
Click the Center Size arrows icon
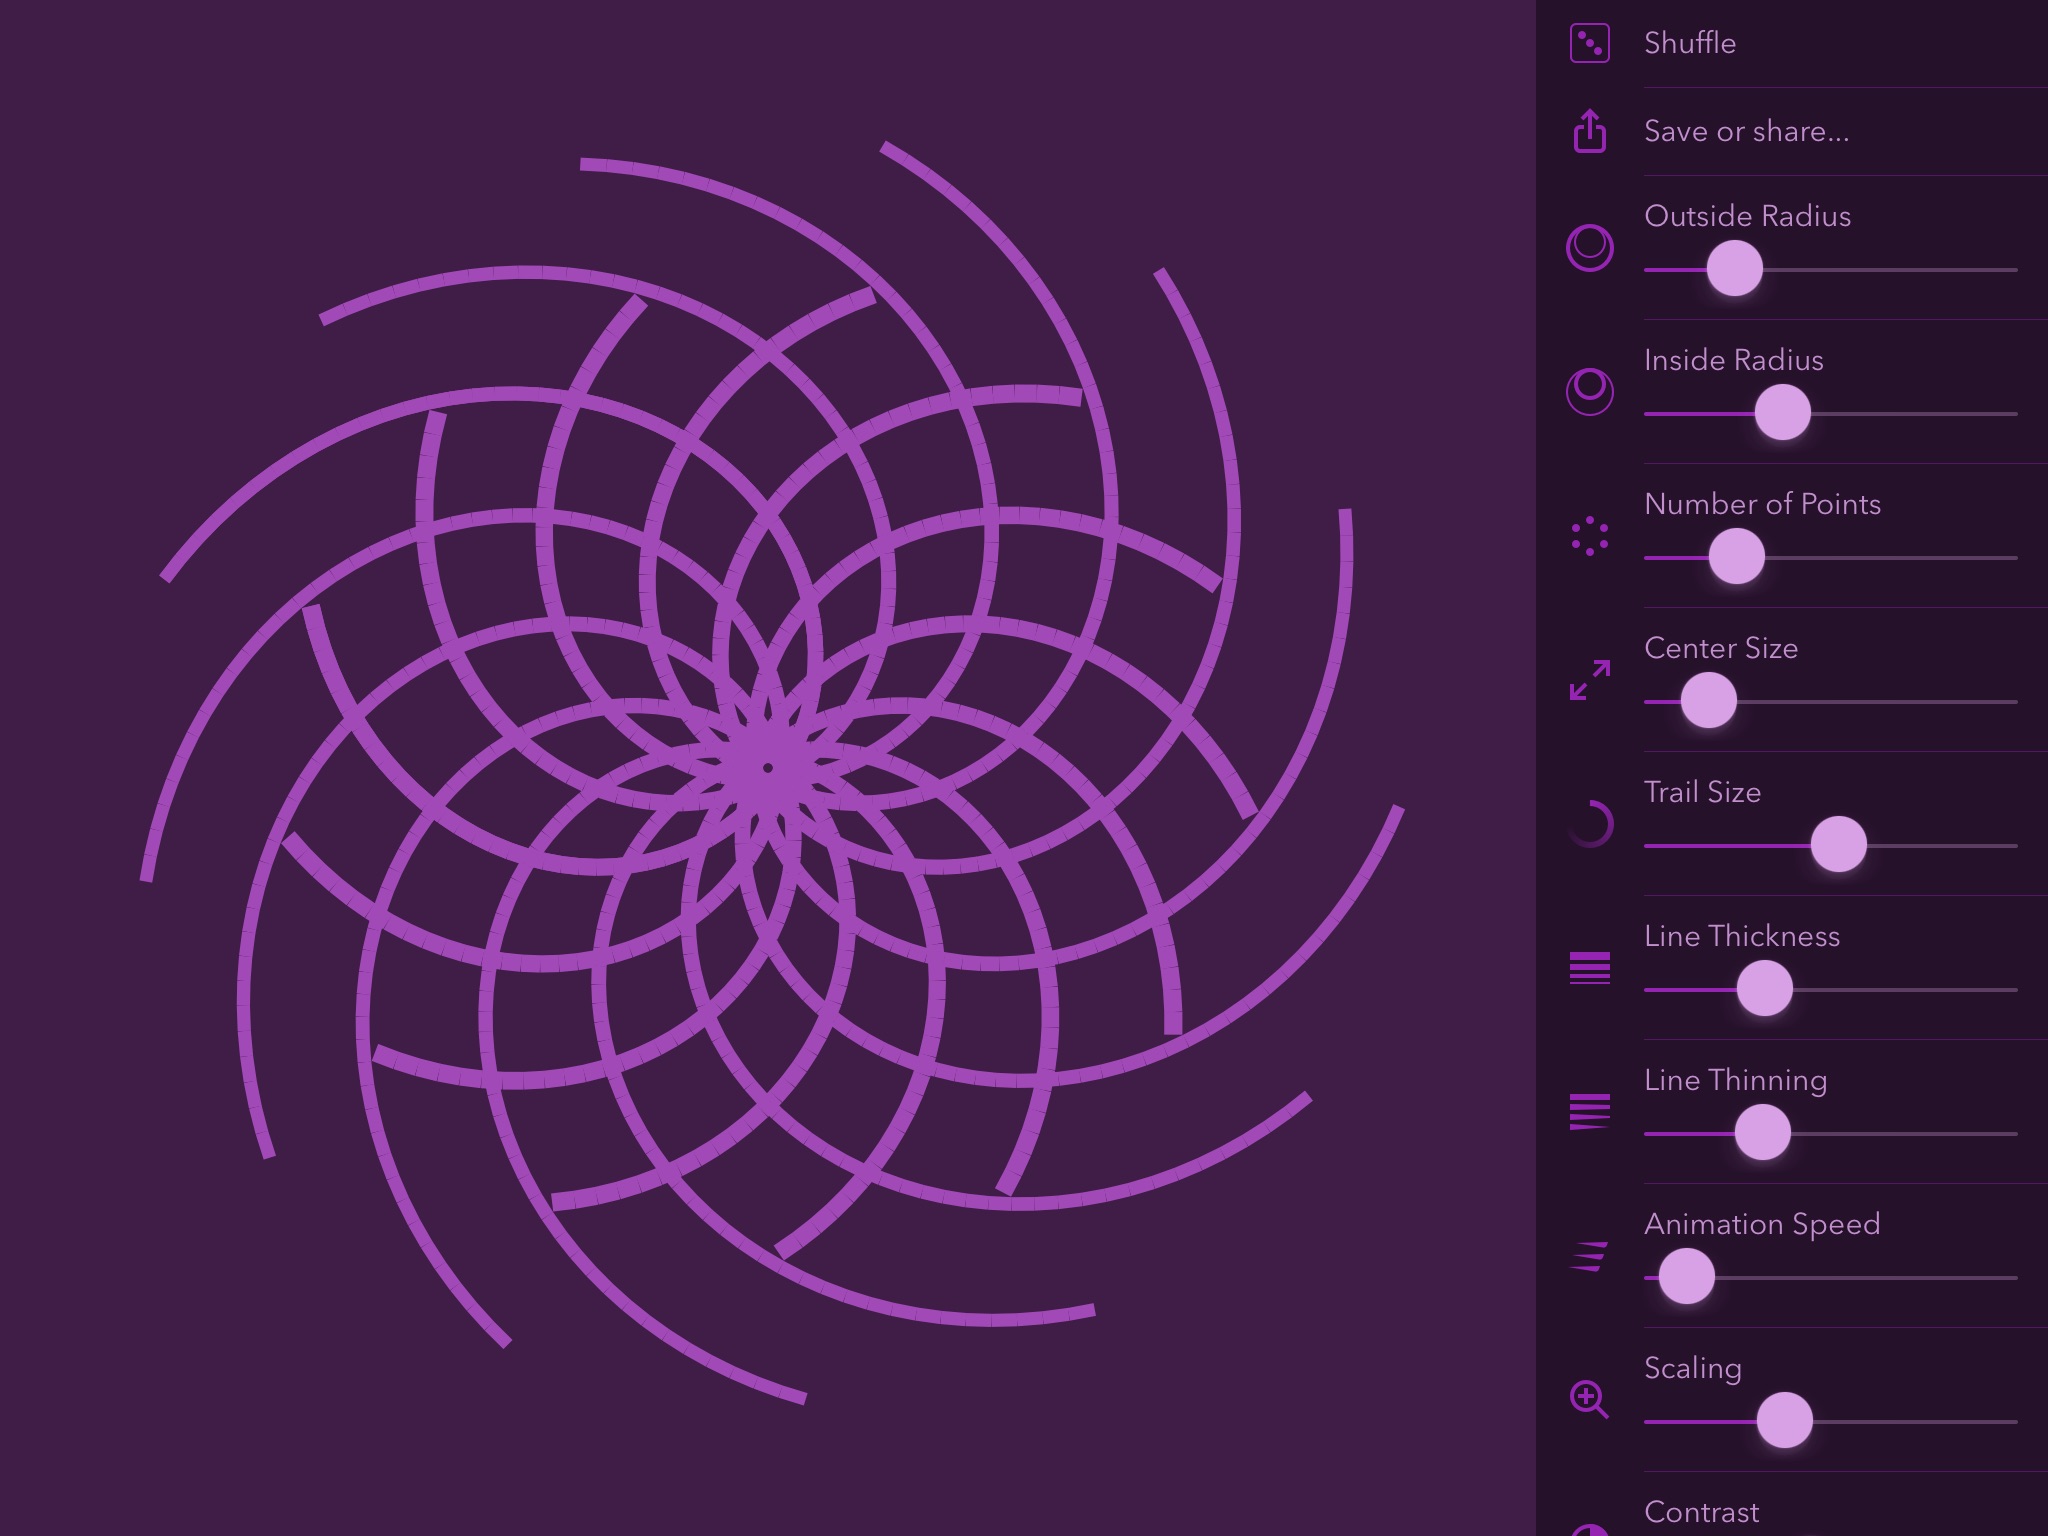[x=1589, y=680]
